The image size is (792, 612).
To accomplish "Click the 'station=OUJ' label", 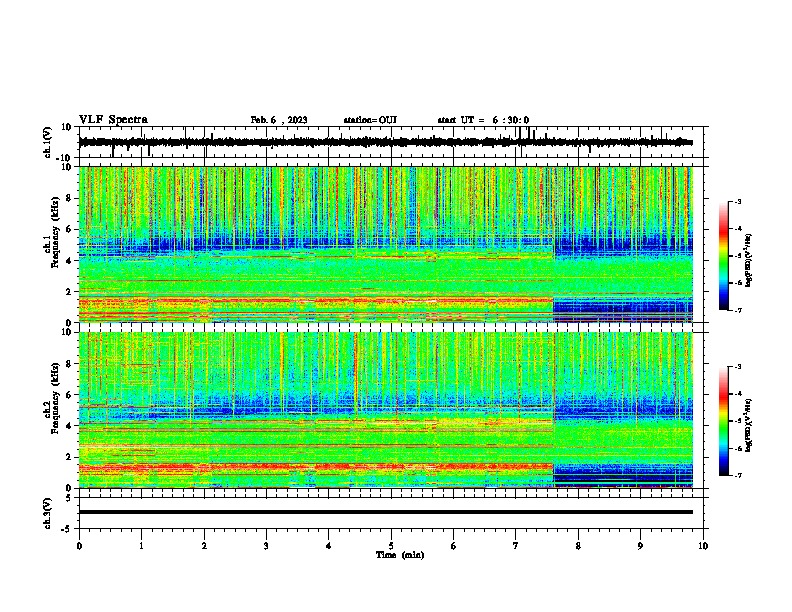I will click(x=370, y=120).
